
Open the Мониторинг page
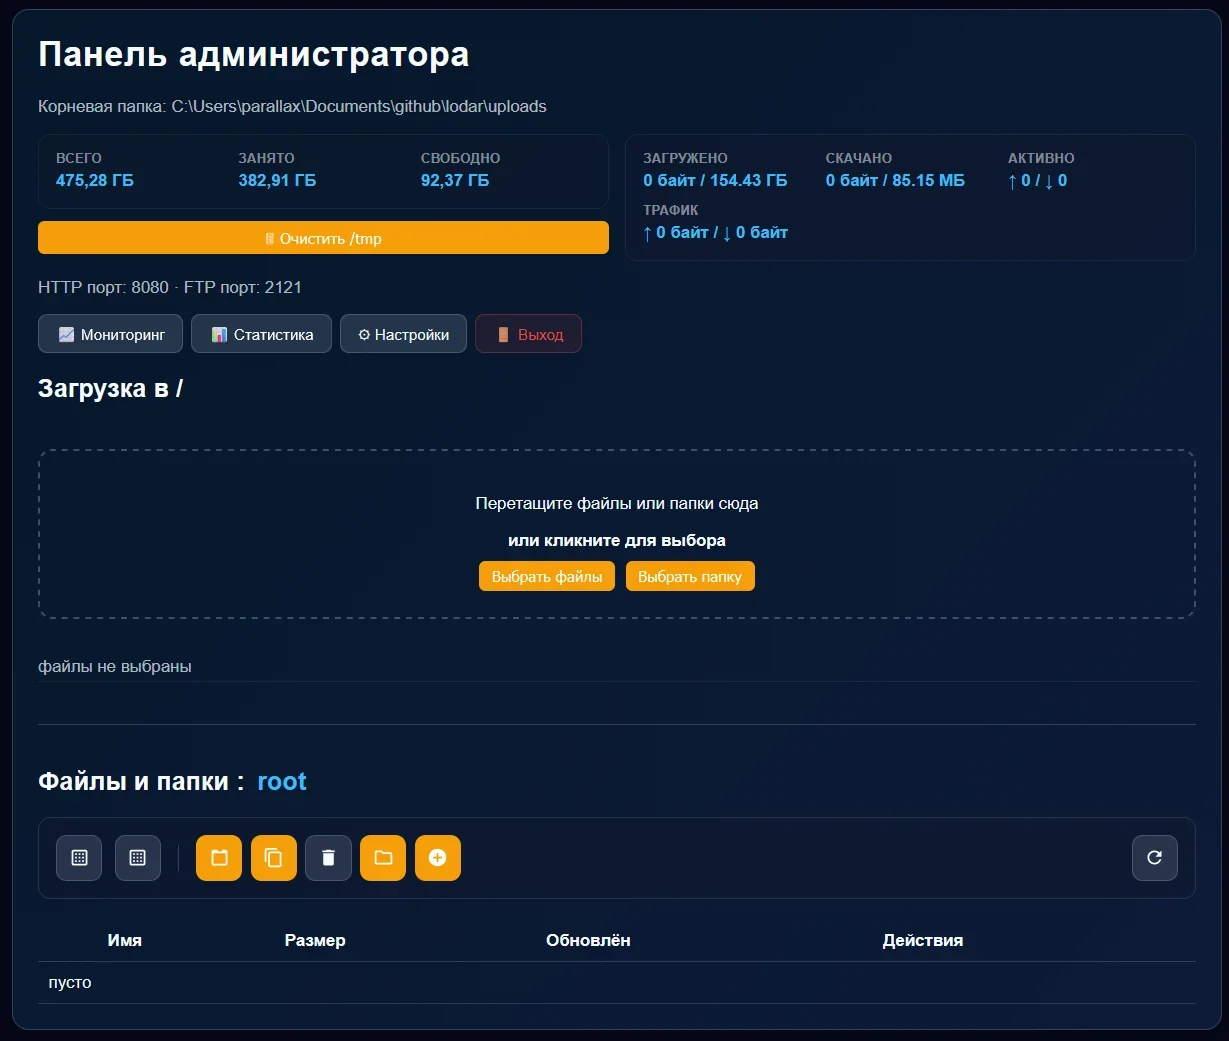point(111,334)
